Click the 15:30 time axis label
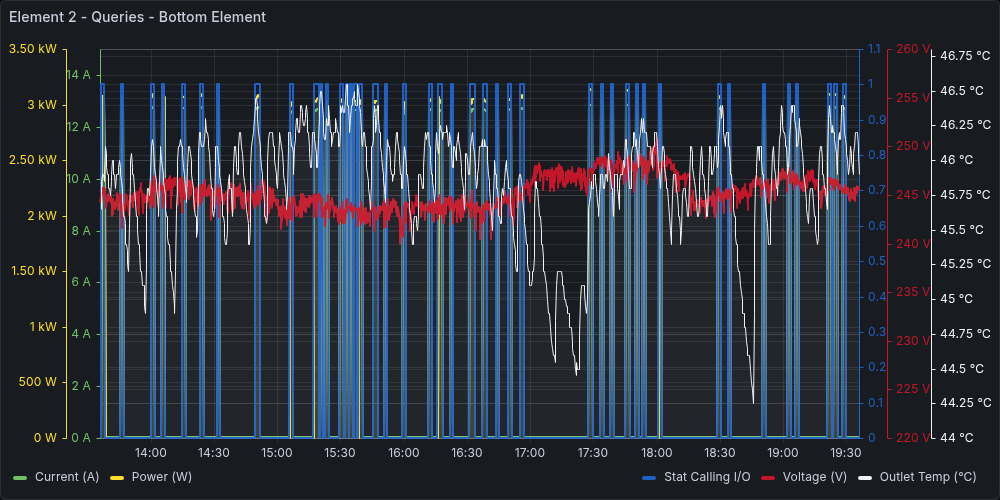The width and height of the screenshot is (1000, 500). tap(341, 453)
